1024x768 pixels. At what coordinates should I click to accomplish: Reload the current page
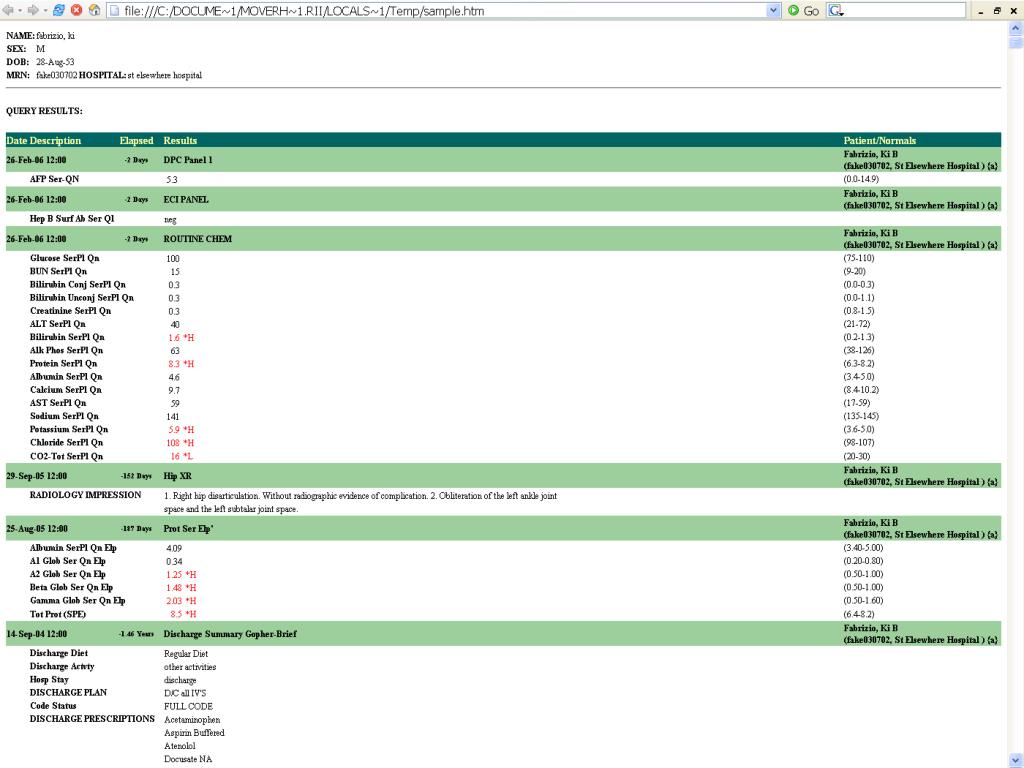point(59,10)
